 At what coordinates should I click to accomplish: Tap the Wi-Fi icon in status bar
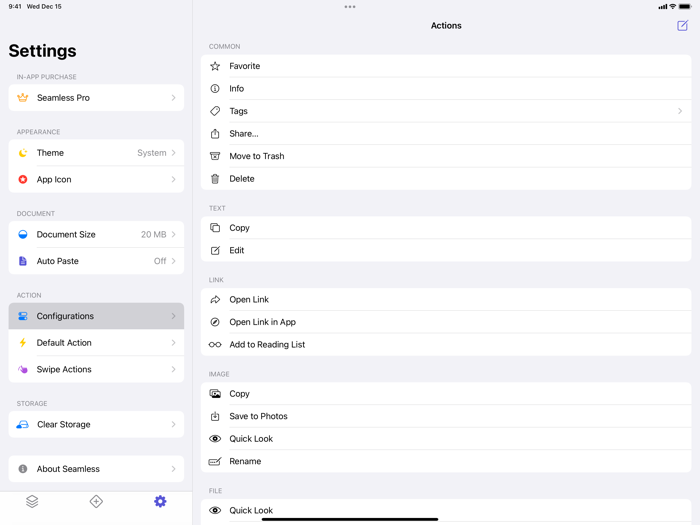672,7
